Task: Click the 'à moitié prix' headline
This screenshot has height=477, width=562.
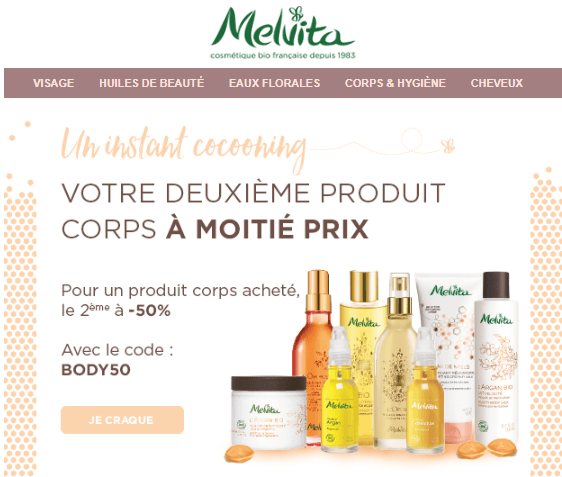Action: click(x=267, y=229)
